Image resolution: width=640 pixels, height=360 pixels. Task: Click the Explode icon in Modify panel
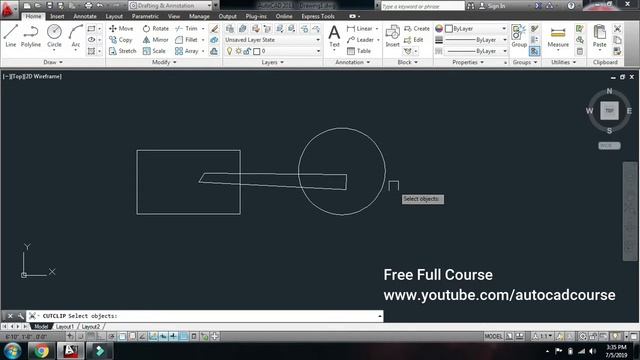click(214, 40)
